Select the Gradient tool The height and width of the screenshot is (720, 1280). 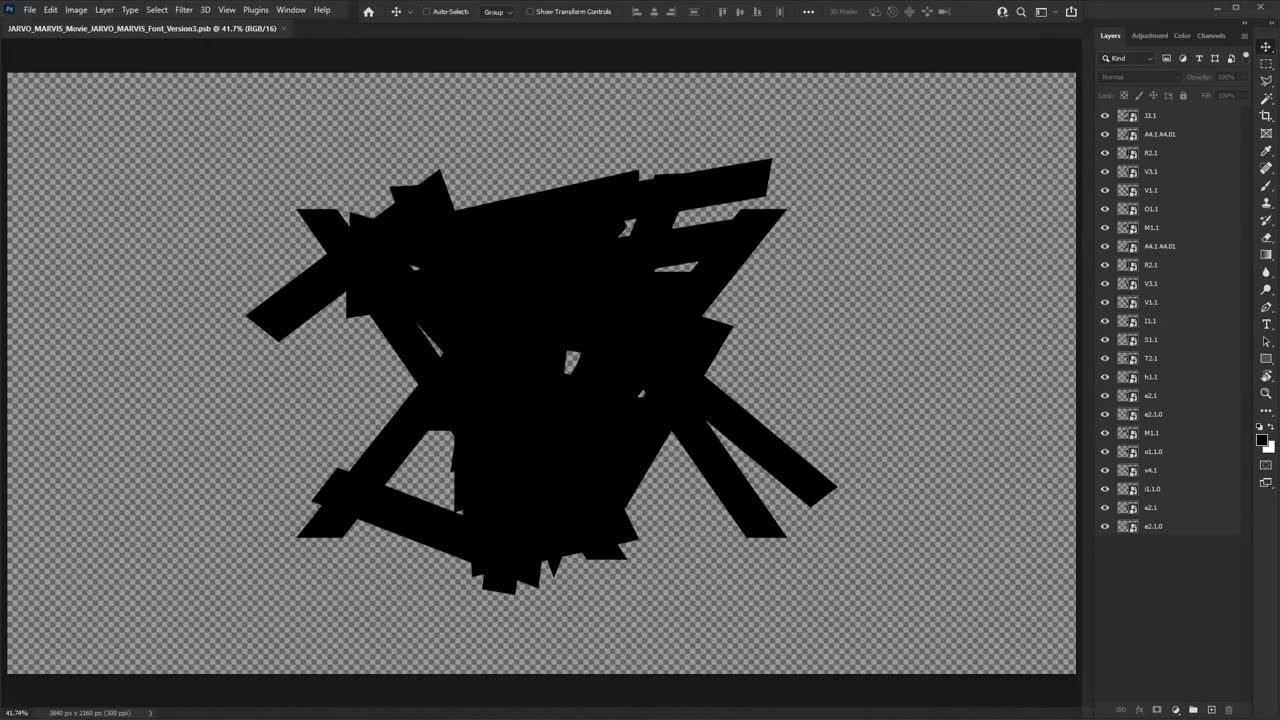(x=1266, y=255)
